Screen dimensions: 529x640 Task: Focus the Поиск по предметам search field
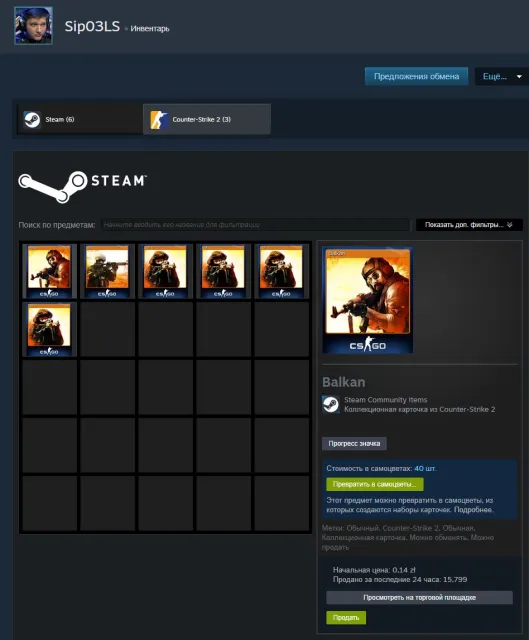point(256,225)
